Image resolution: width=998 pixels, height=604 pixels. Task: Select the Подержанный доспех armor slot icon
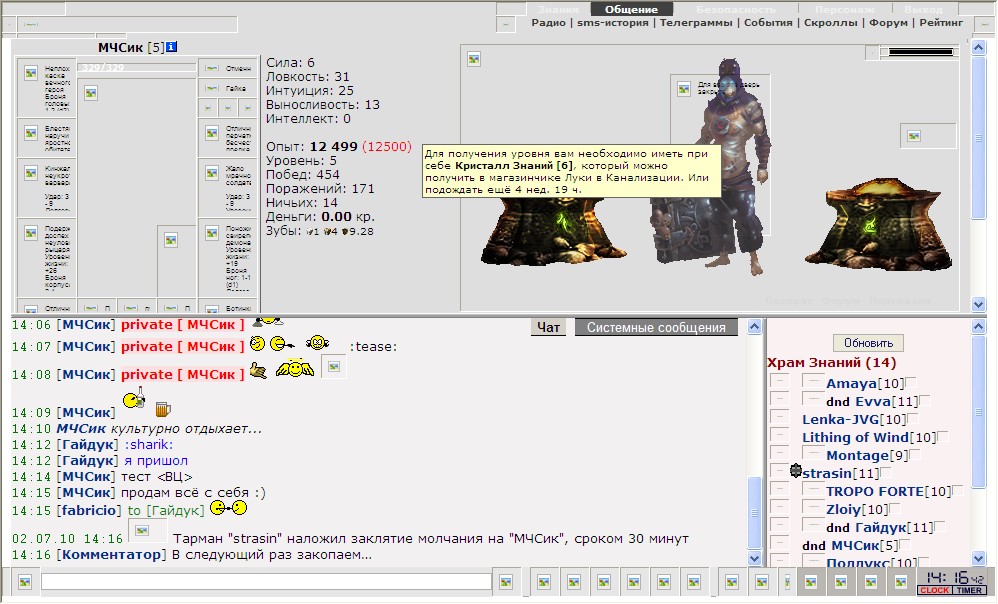tap(31, 234)
